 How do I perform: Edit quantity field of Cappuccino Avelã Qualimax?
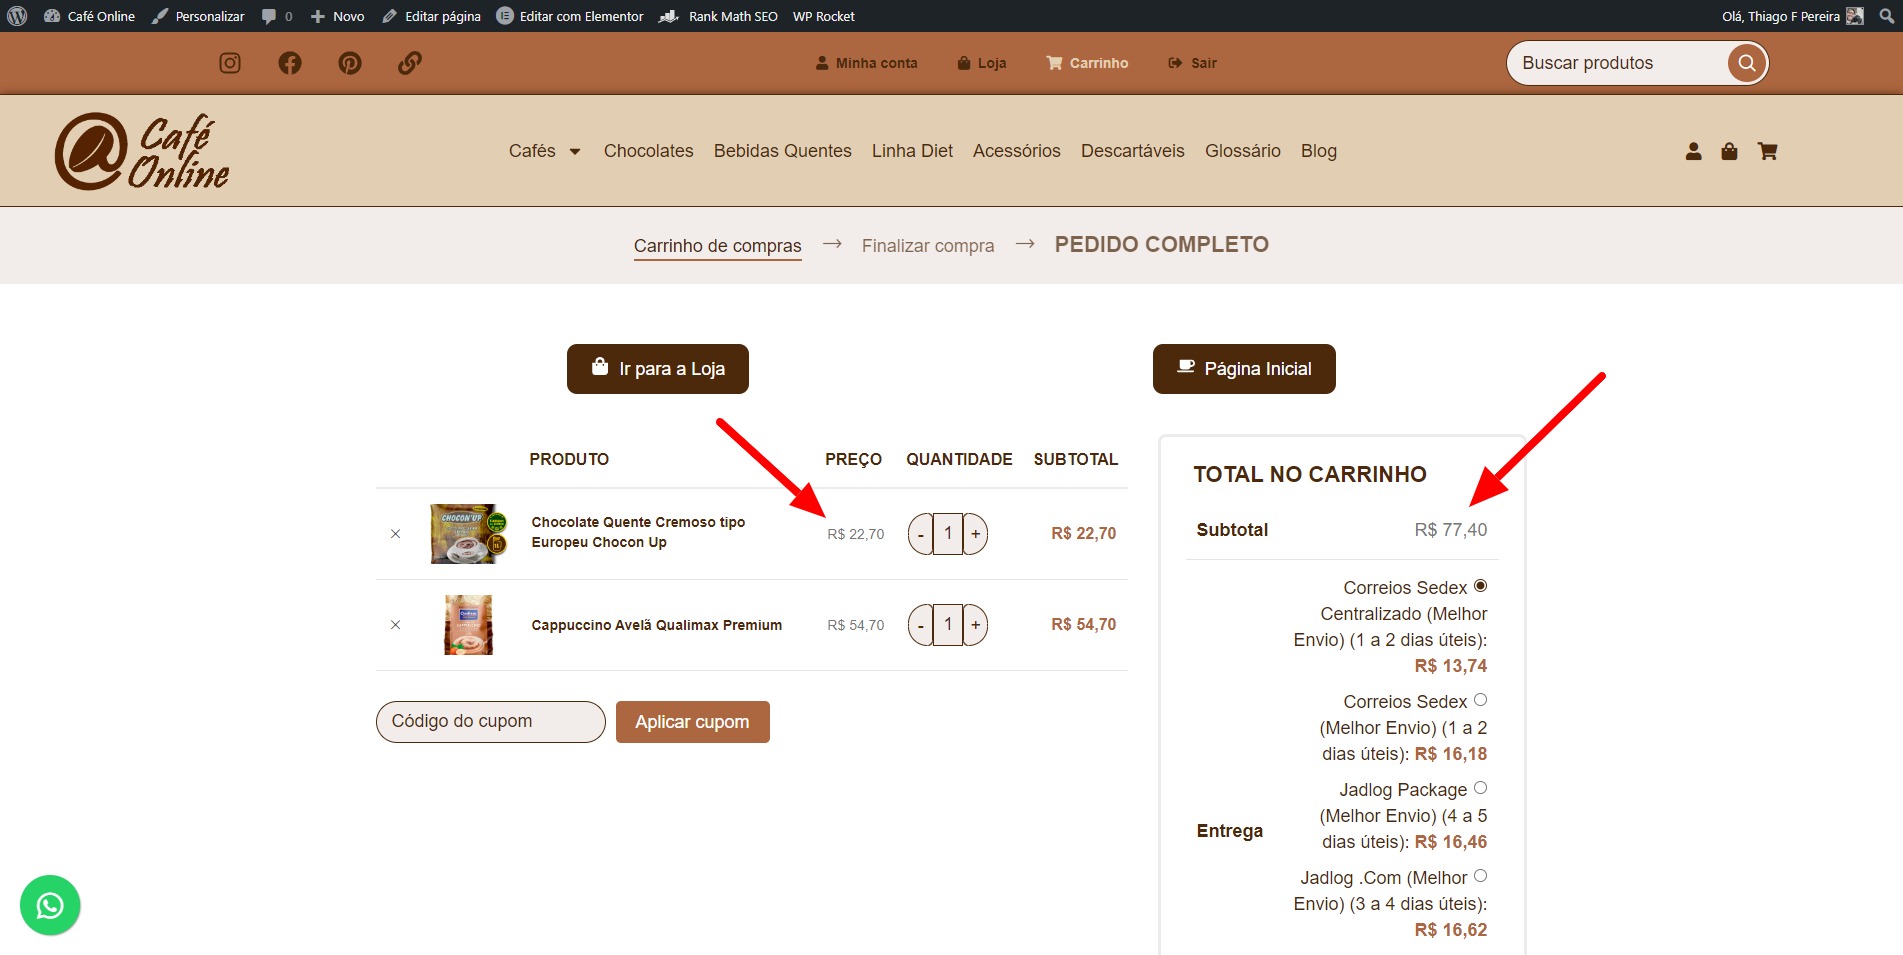pos(948,625)
